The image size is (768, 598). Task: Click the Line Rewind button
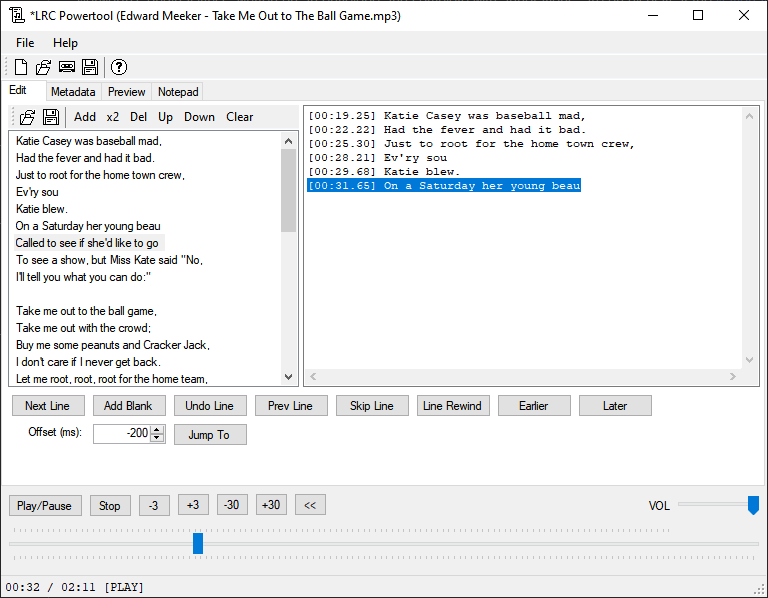pos(453,406)
